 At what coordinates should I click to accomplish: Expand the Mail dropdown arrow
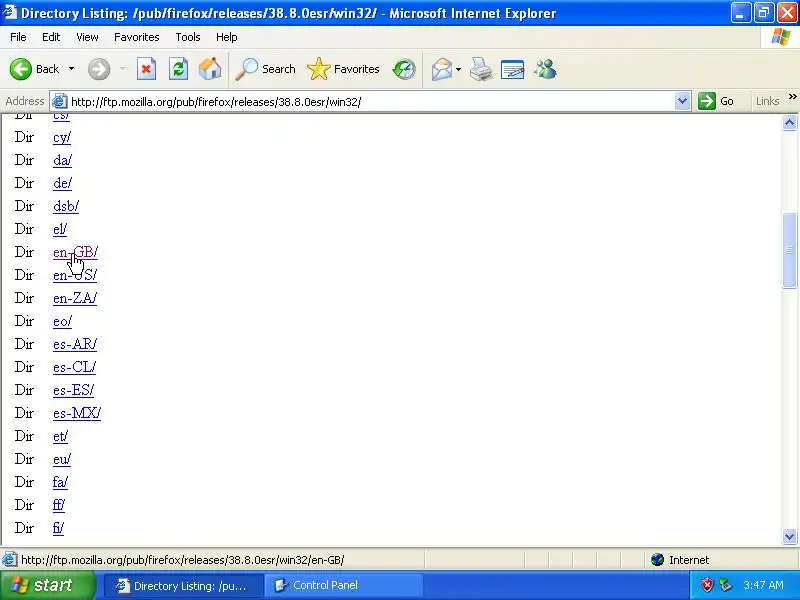click(458, 69)
